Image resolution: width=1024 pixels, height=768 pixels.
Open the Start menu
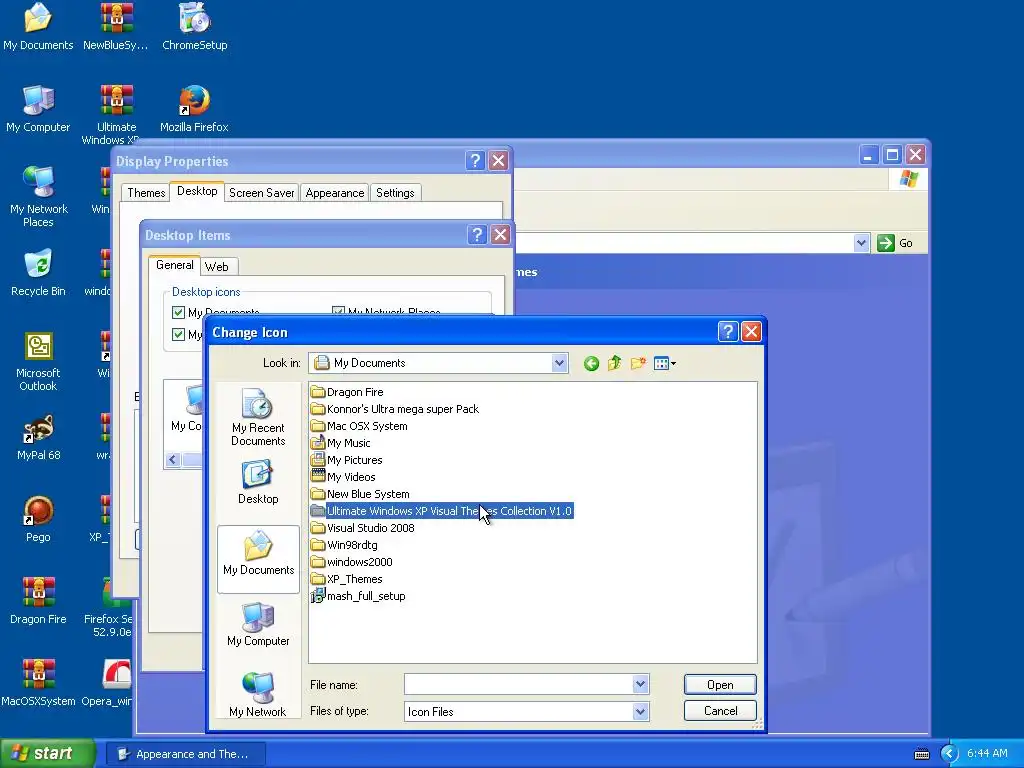[x=47, y=753]
